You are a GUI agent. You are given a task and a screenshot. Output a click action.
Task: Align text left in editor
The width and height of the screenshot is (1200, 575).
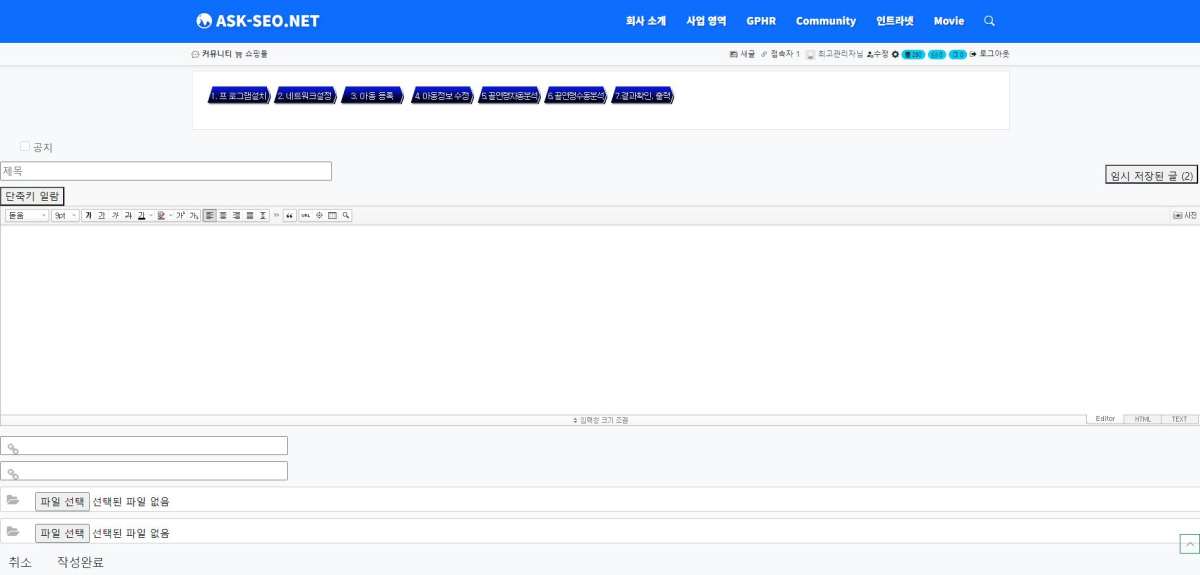pyautogui.click(x=210, y=215)
